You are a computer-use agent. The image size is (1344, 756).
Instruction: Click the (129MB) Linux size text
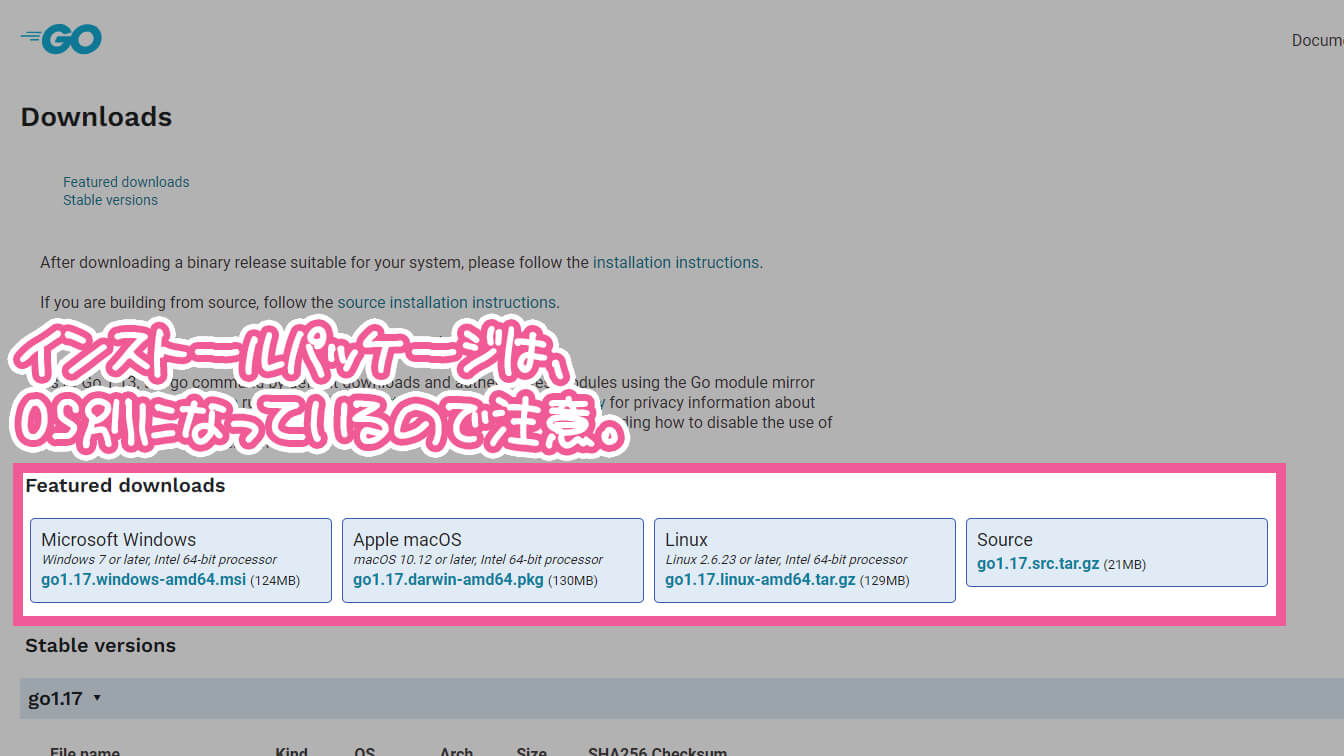pos(885,580)
